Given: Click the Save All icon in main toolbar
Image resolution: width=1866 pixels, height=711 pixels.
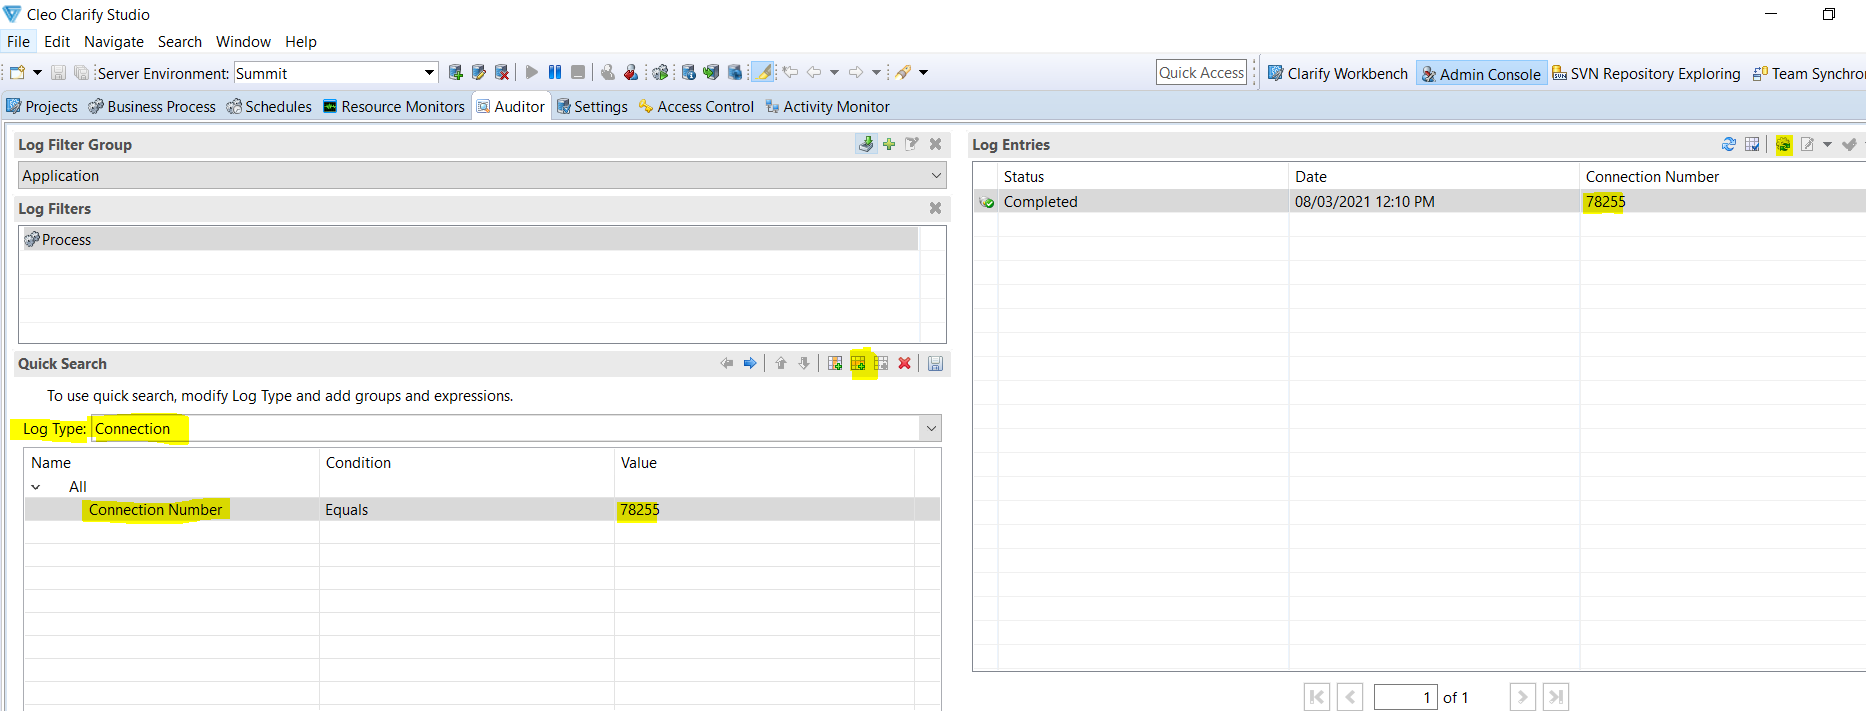Looking at the screenshot, I should coord(81,72).
